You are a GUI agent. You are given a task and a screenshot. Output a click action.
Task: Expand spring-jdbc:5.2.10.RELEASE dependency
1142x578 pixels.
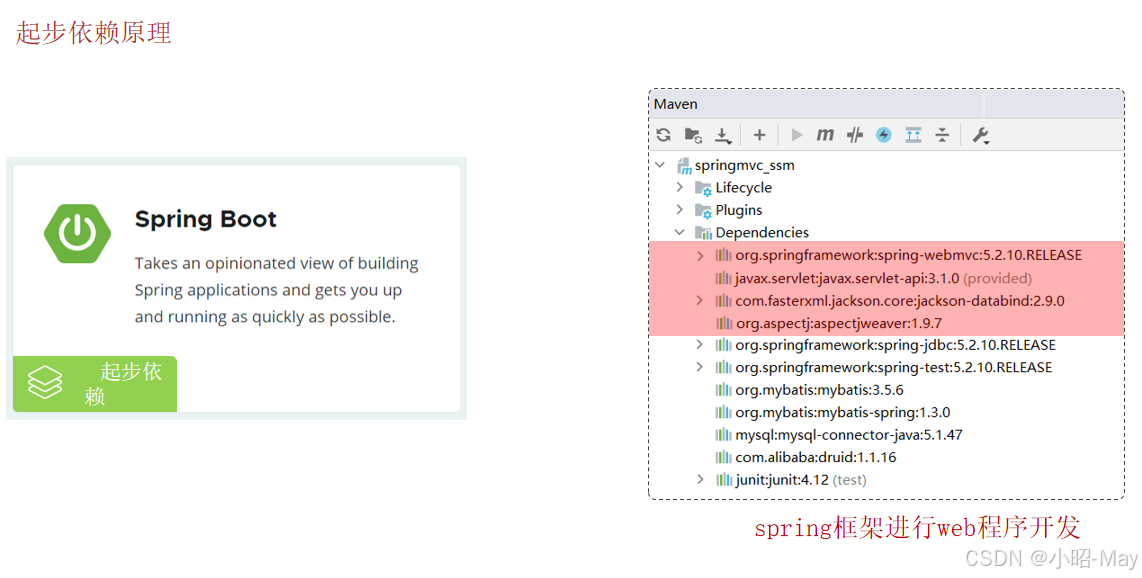pos(700,345)
